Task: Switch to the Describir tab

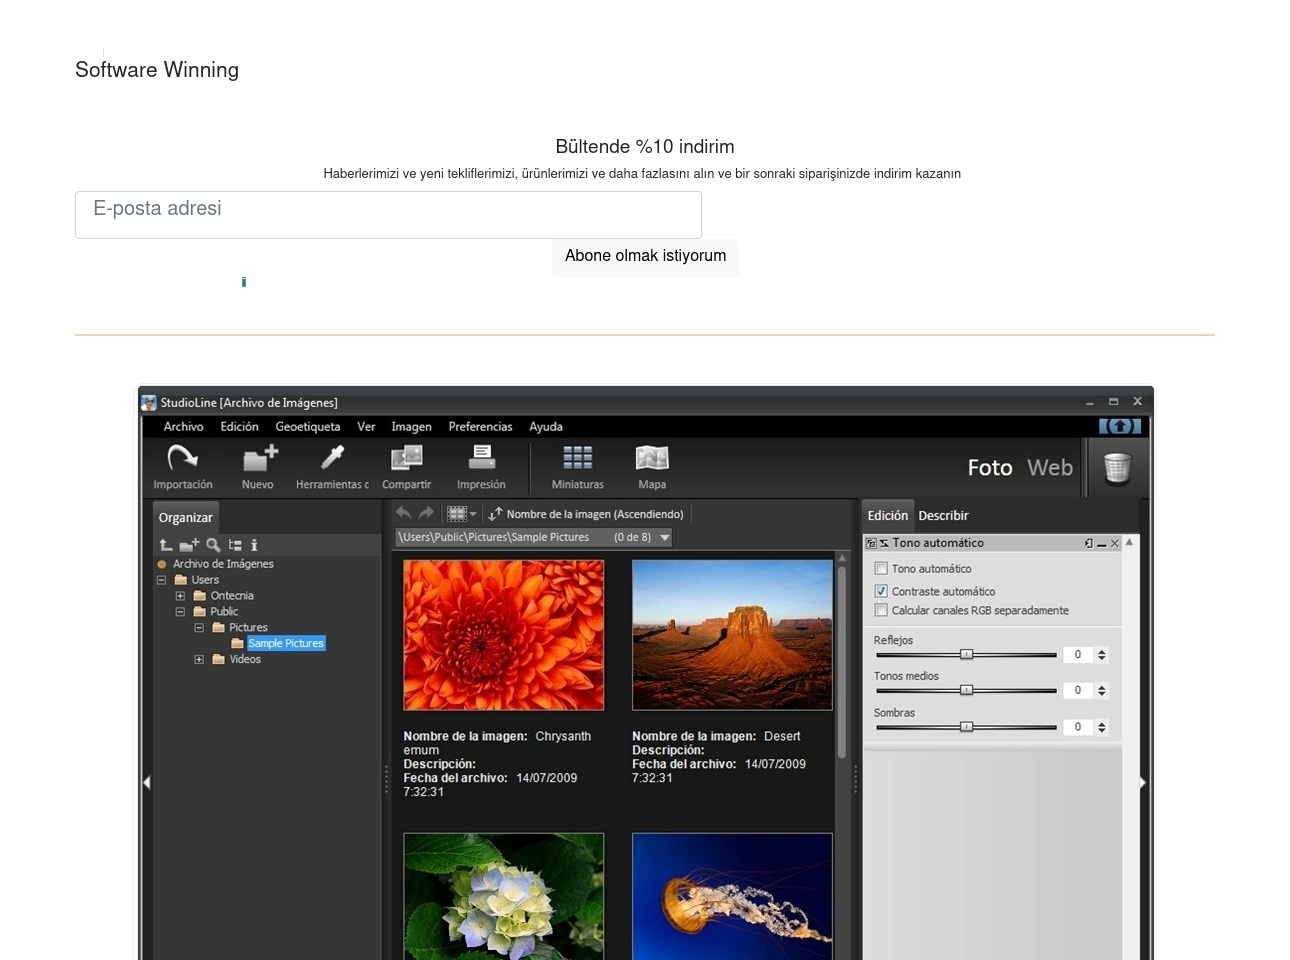Action: click(943, 516)
